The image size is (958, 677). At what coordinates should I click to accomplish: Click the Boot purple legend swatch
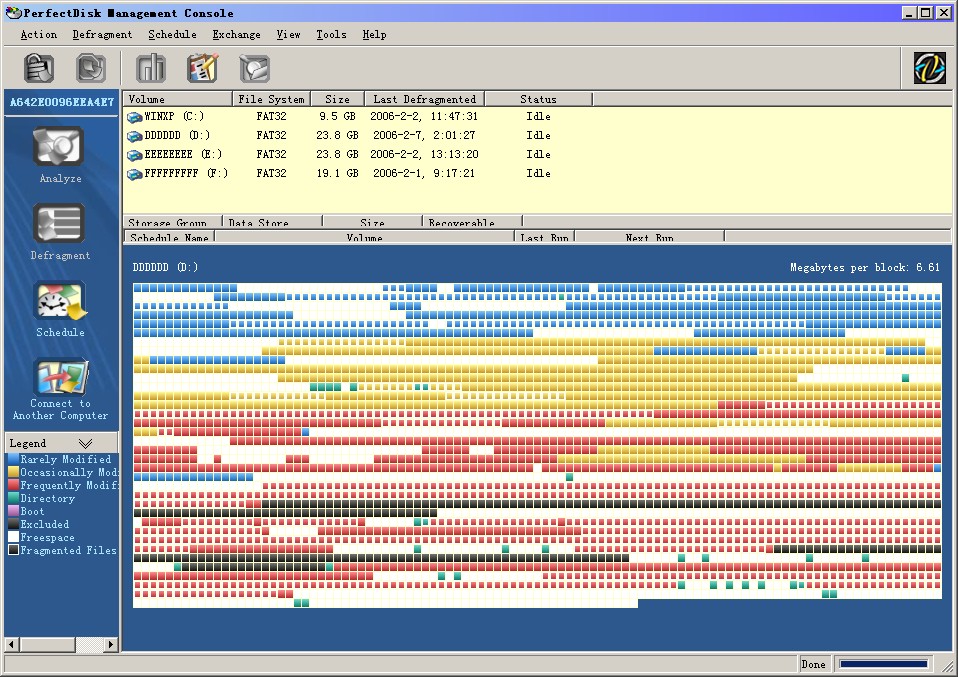[13, 511]
